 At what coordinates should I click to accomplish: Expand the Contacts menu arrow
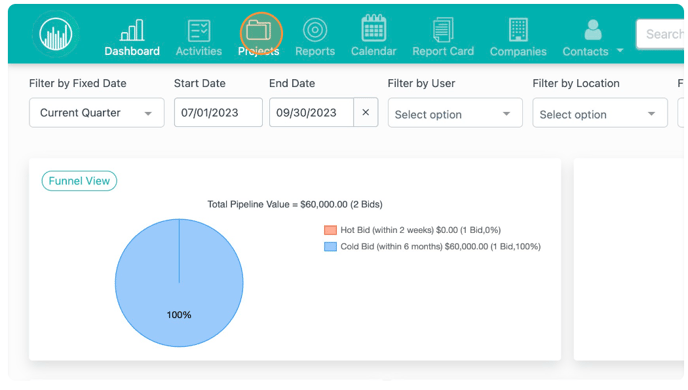pyautogui.click(x=620, y=51)
